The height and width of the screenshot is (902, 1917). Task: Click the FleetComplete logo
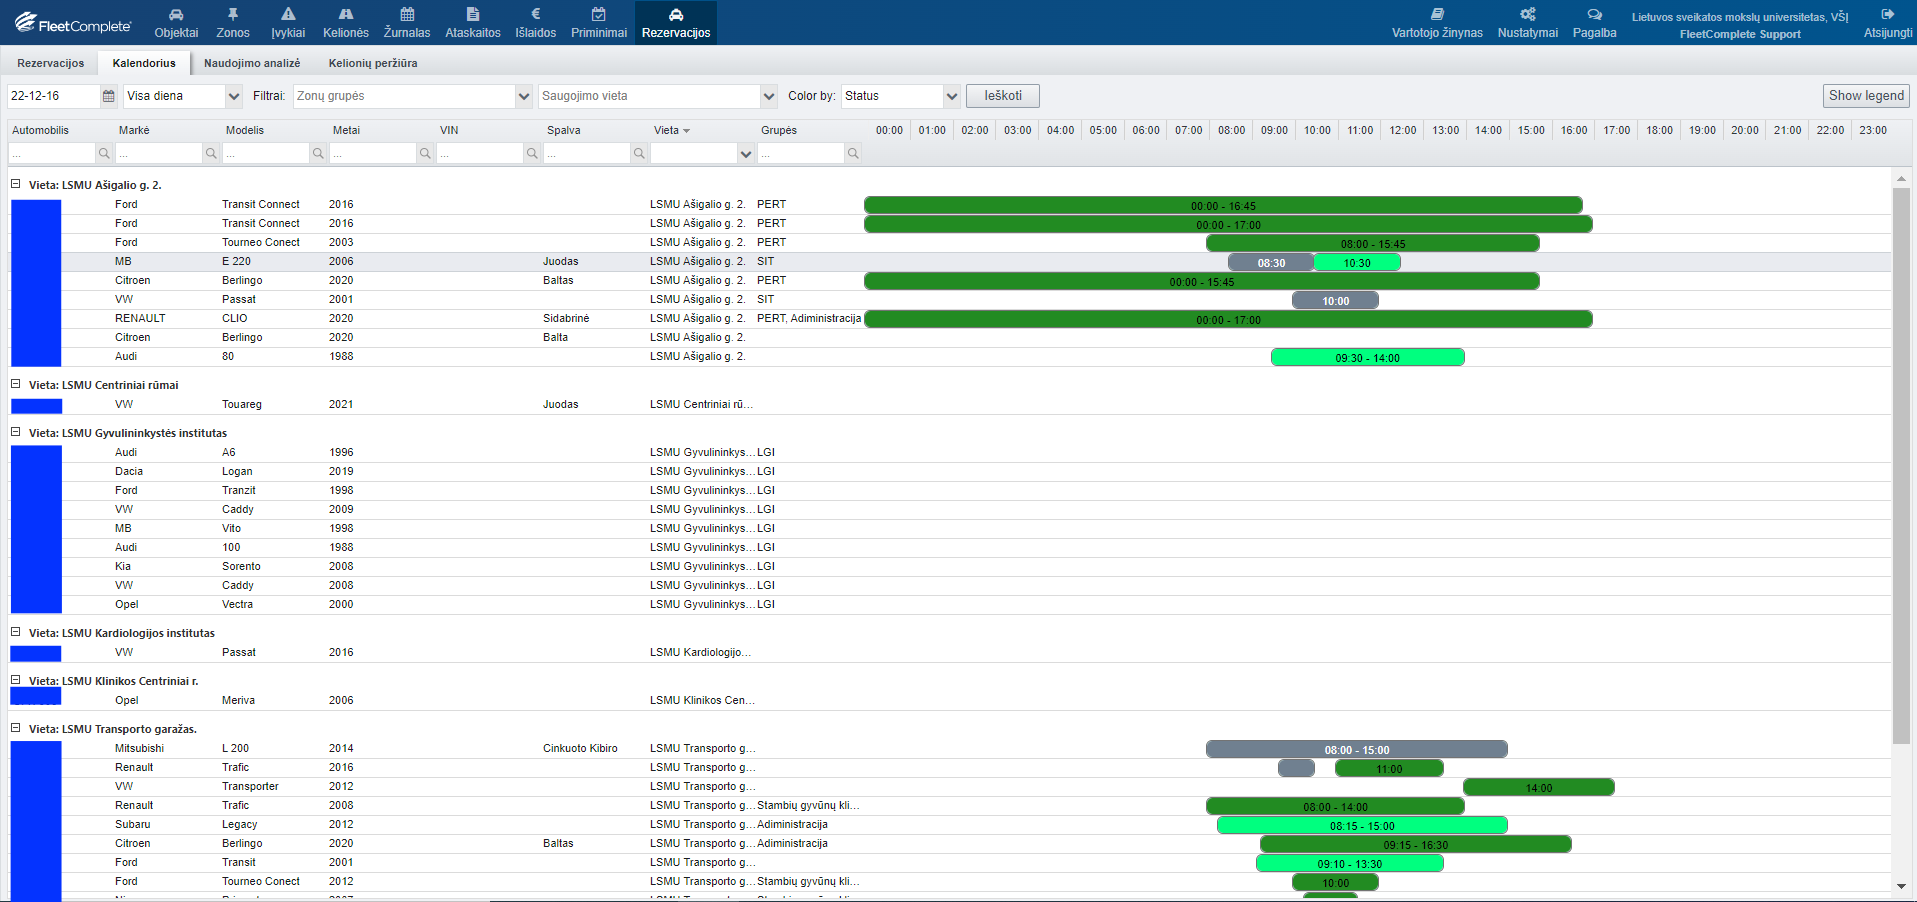click(73, 23)
